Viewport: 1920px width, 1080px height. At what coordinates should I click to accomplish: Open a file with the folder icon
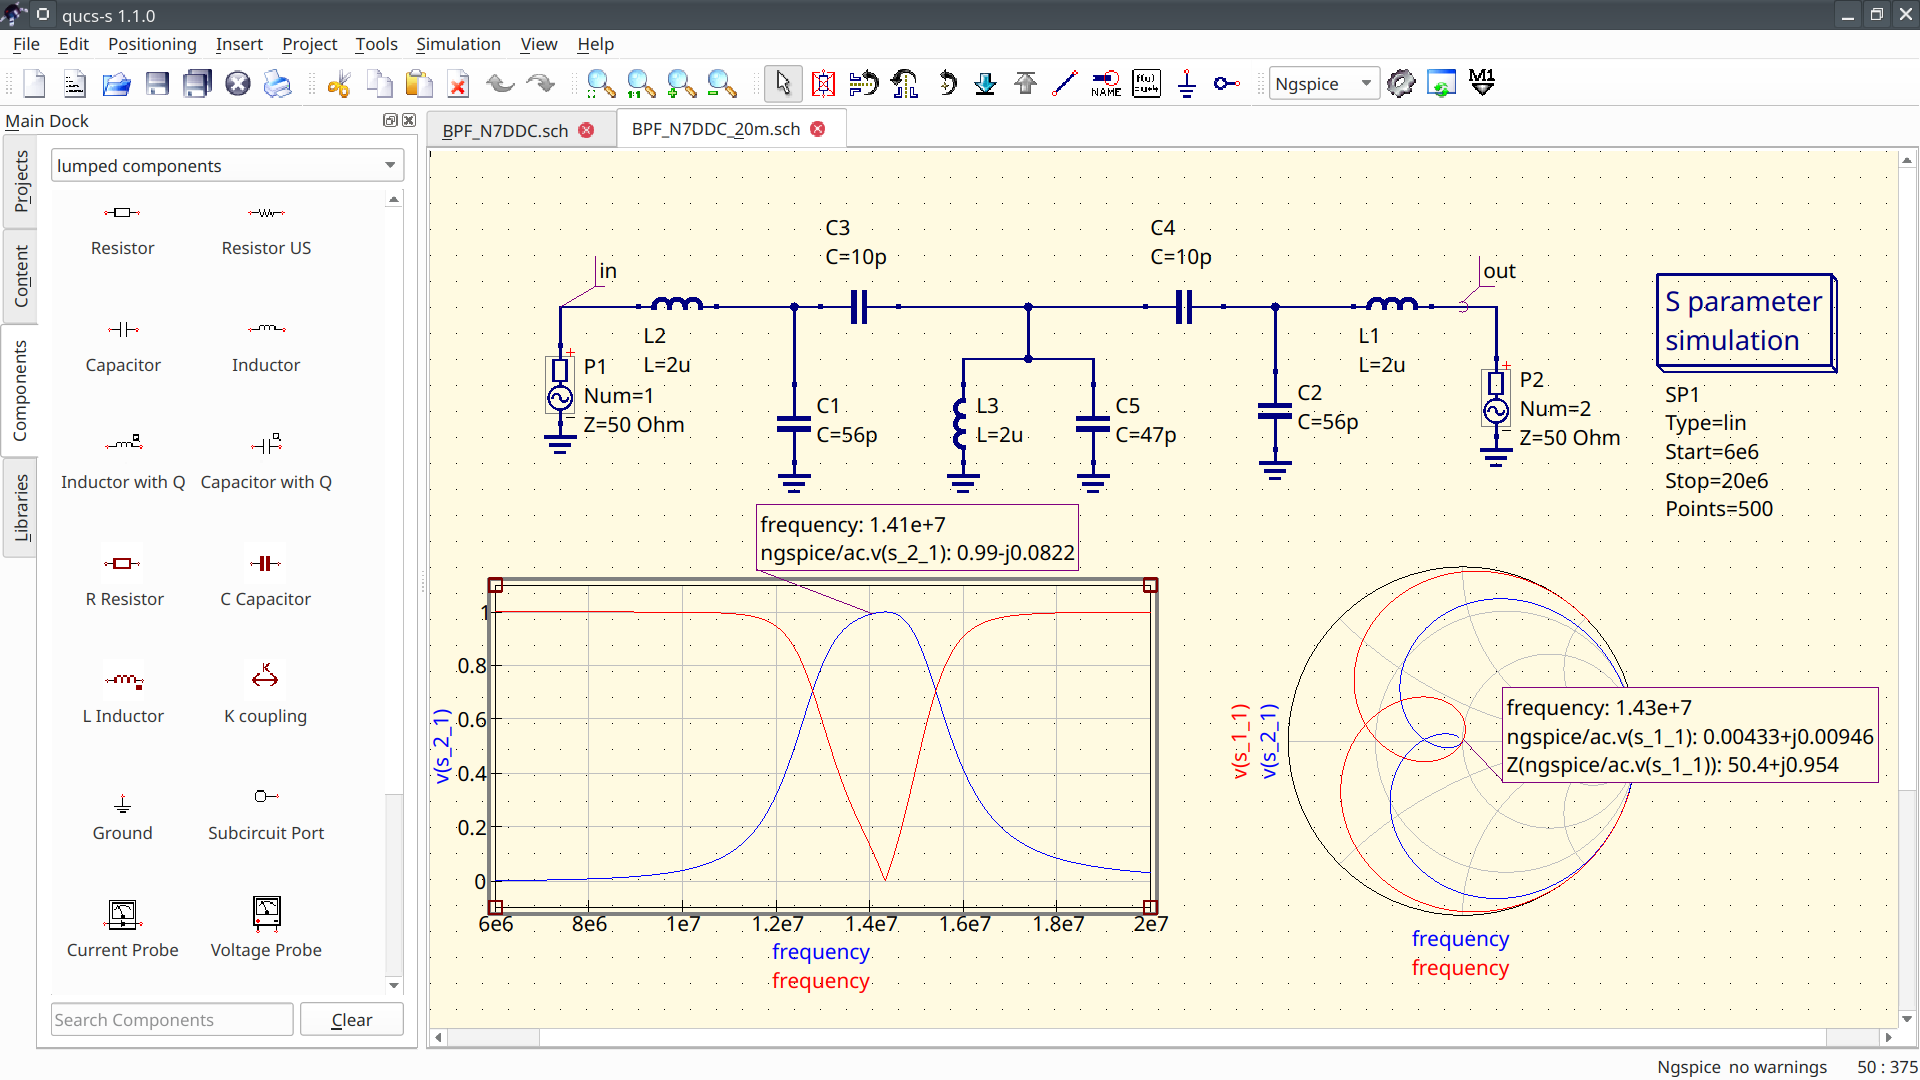116,84
